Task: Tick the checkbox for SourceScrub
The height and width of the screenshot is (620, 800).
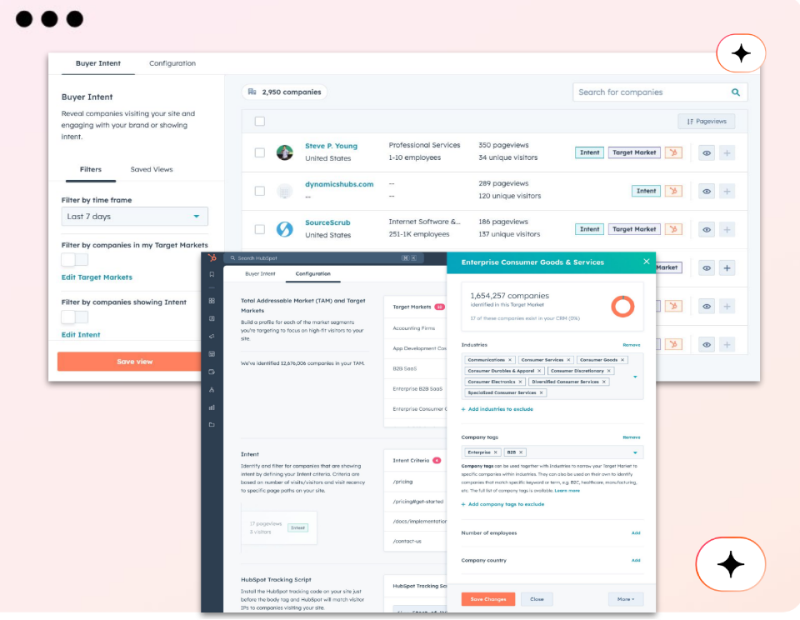Action: pyautogui.click(x=260, y=229)
